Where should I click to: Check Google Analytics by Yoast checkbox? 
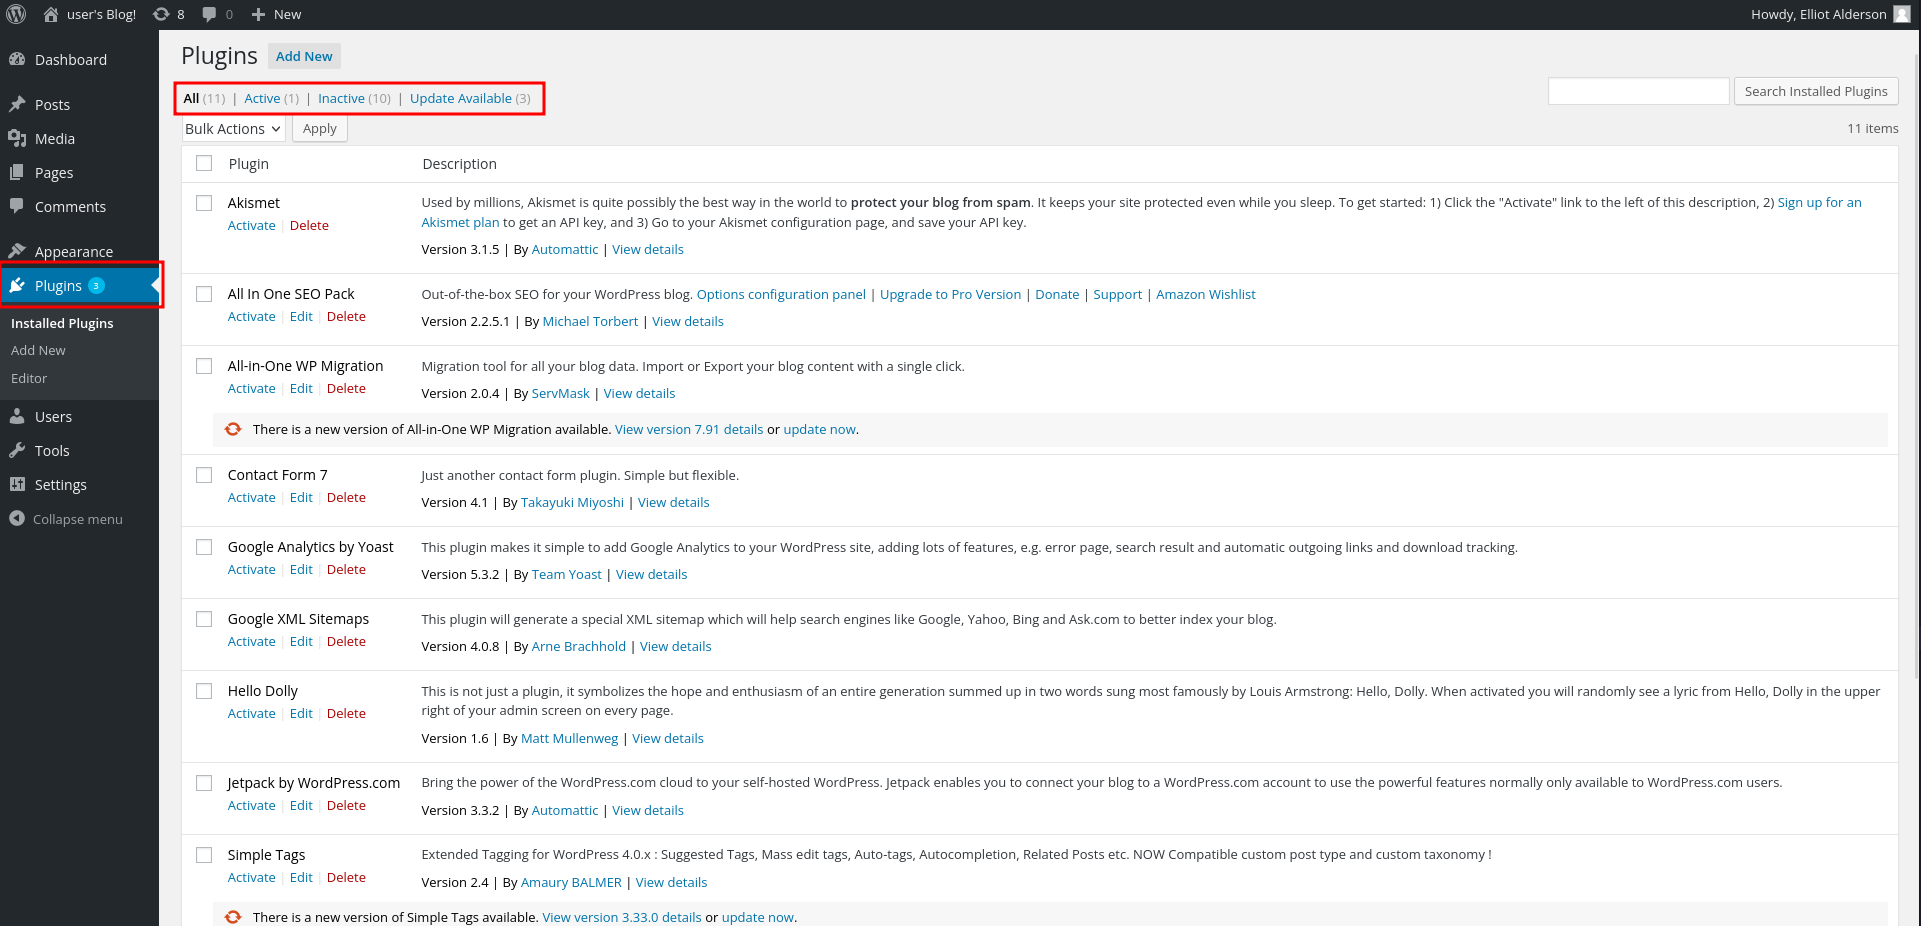pyautogui.click(x=204, y=547)
